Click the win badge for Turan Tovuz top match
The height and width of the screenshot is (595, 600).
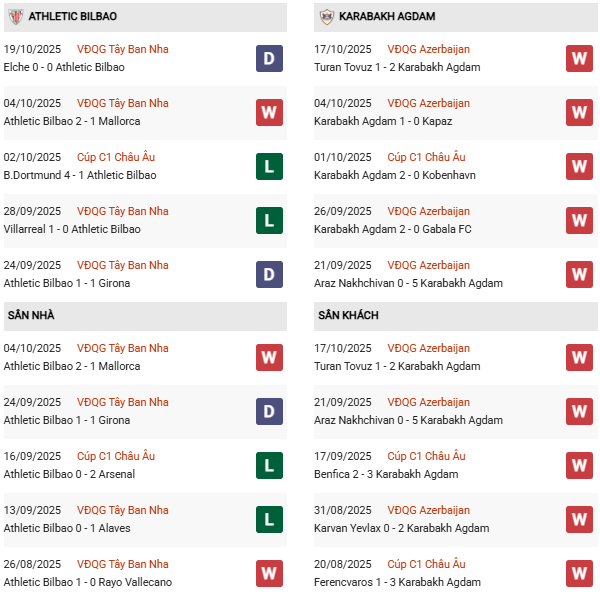click(x=579, y=58)
